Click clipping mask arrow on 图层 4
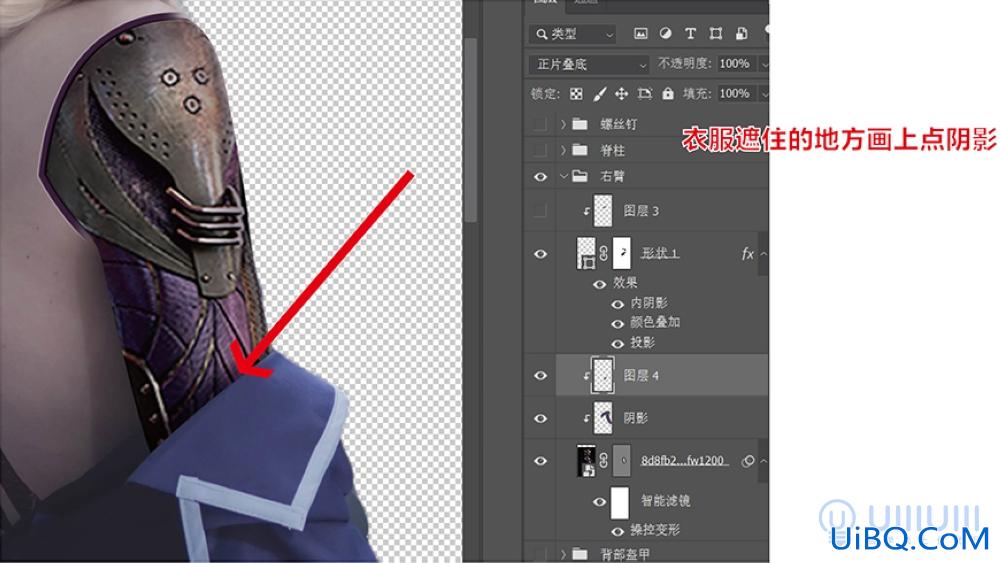1000x563 pixels. point(586,376)
